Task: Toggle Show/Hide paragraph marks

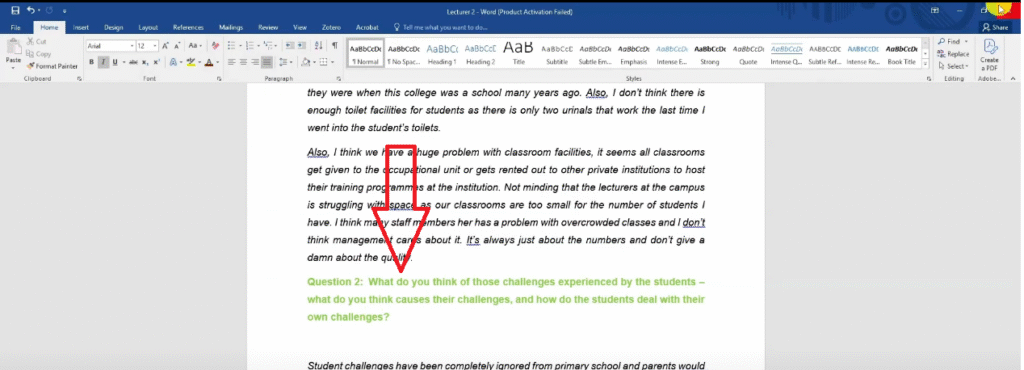Action: [335, 46]
